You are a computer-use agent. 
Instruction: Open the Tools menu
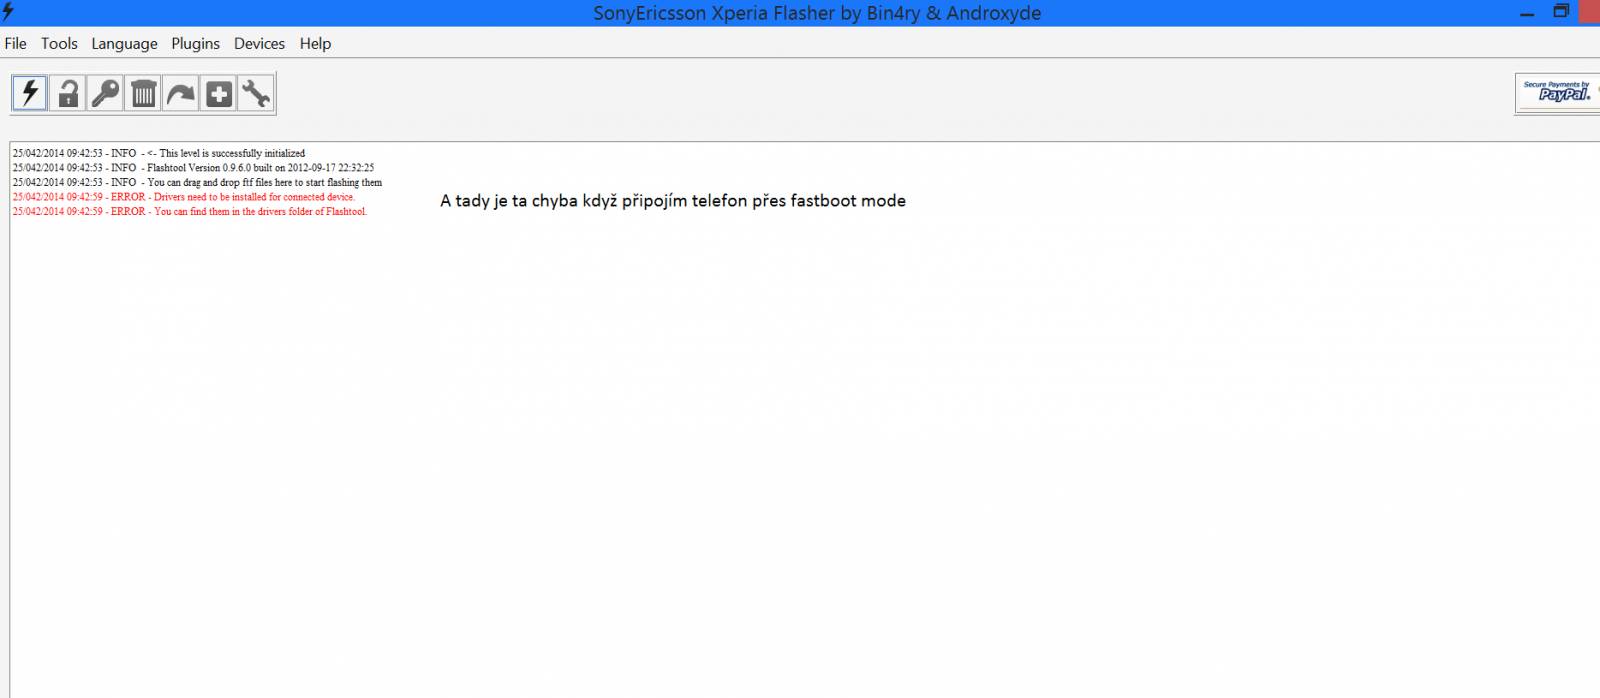(59, 43)
